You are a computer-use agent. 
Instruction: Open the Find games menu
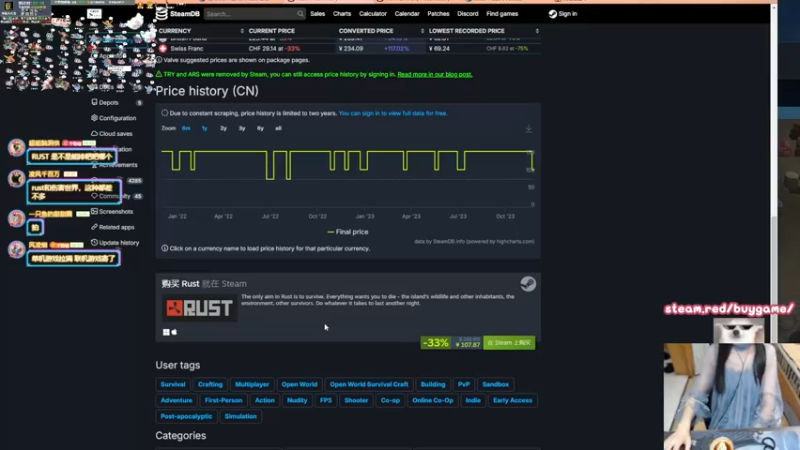point(502,14)
